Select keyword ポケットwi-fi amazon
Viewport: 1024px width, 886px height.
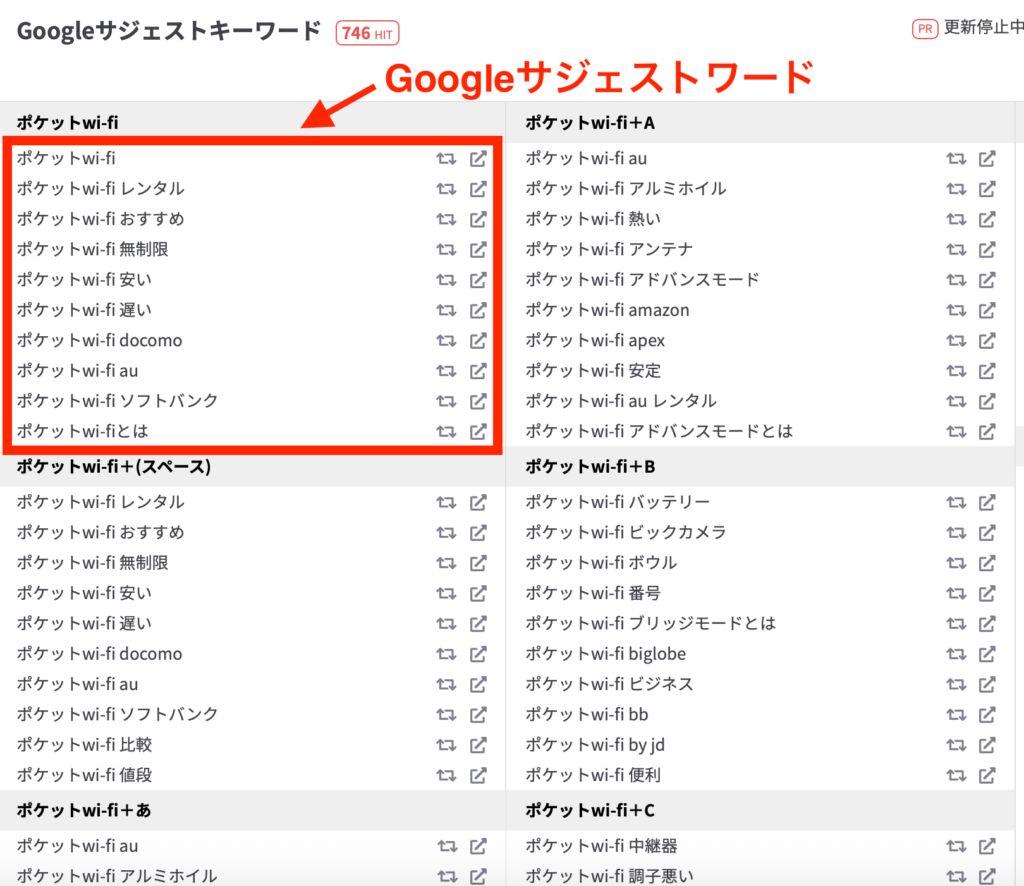click(607, 309)
